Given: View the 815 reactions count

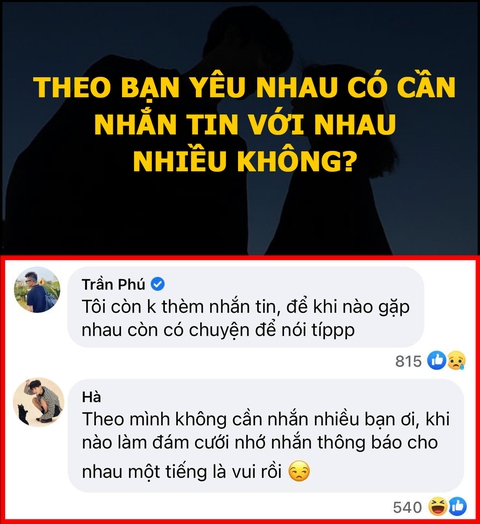Looking at the screenshot, I should pyautogui.click(x=408, y=361).
